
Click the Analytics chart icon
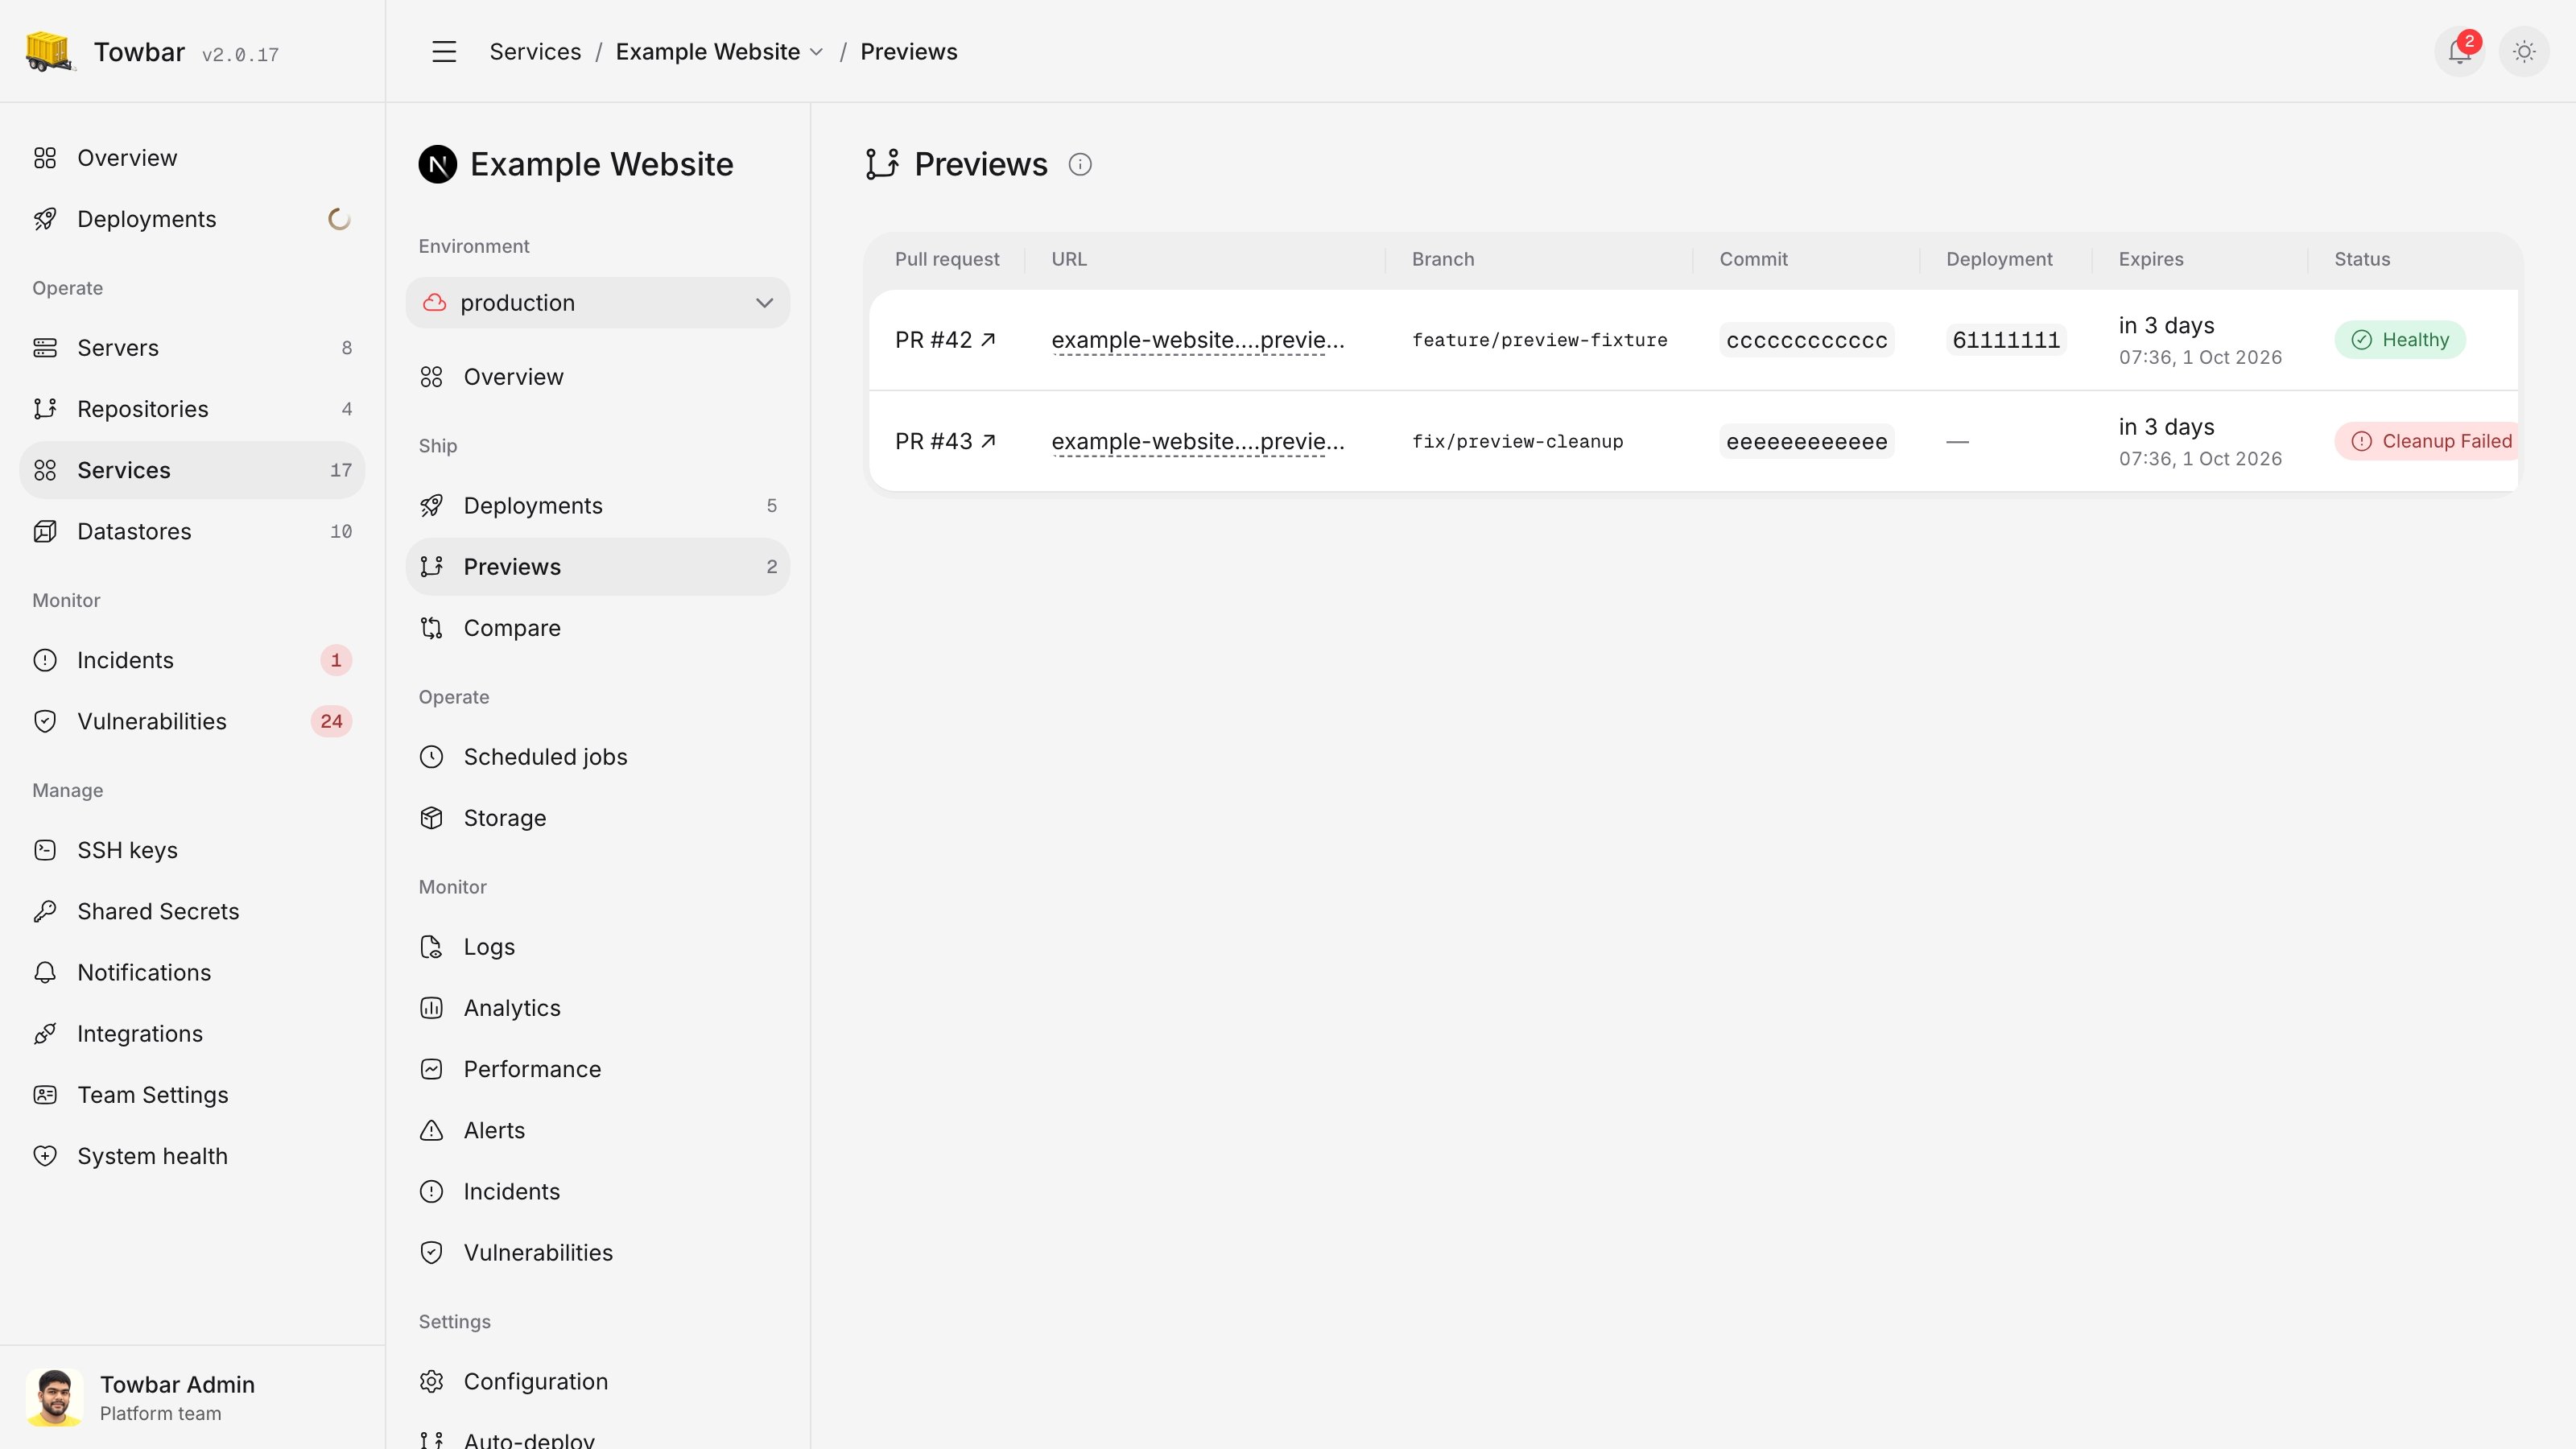tap(431, 1008)
